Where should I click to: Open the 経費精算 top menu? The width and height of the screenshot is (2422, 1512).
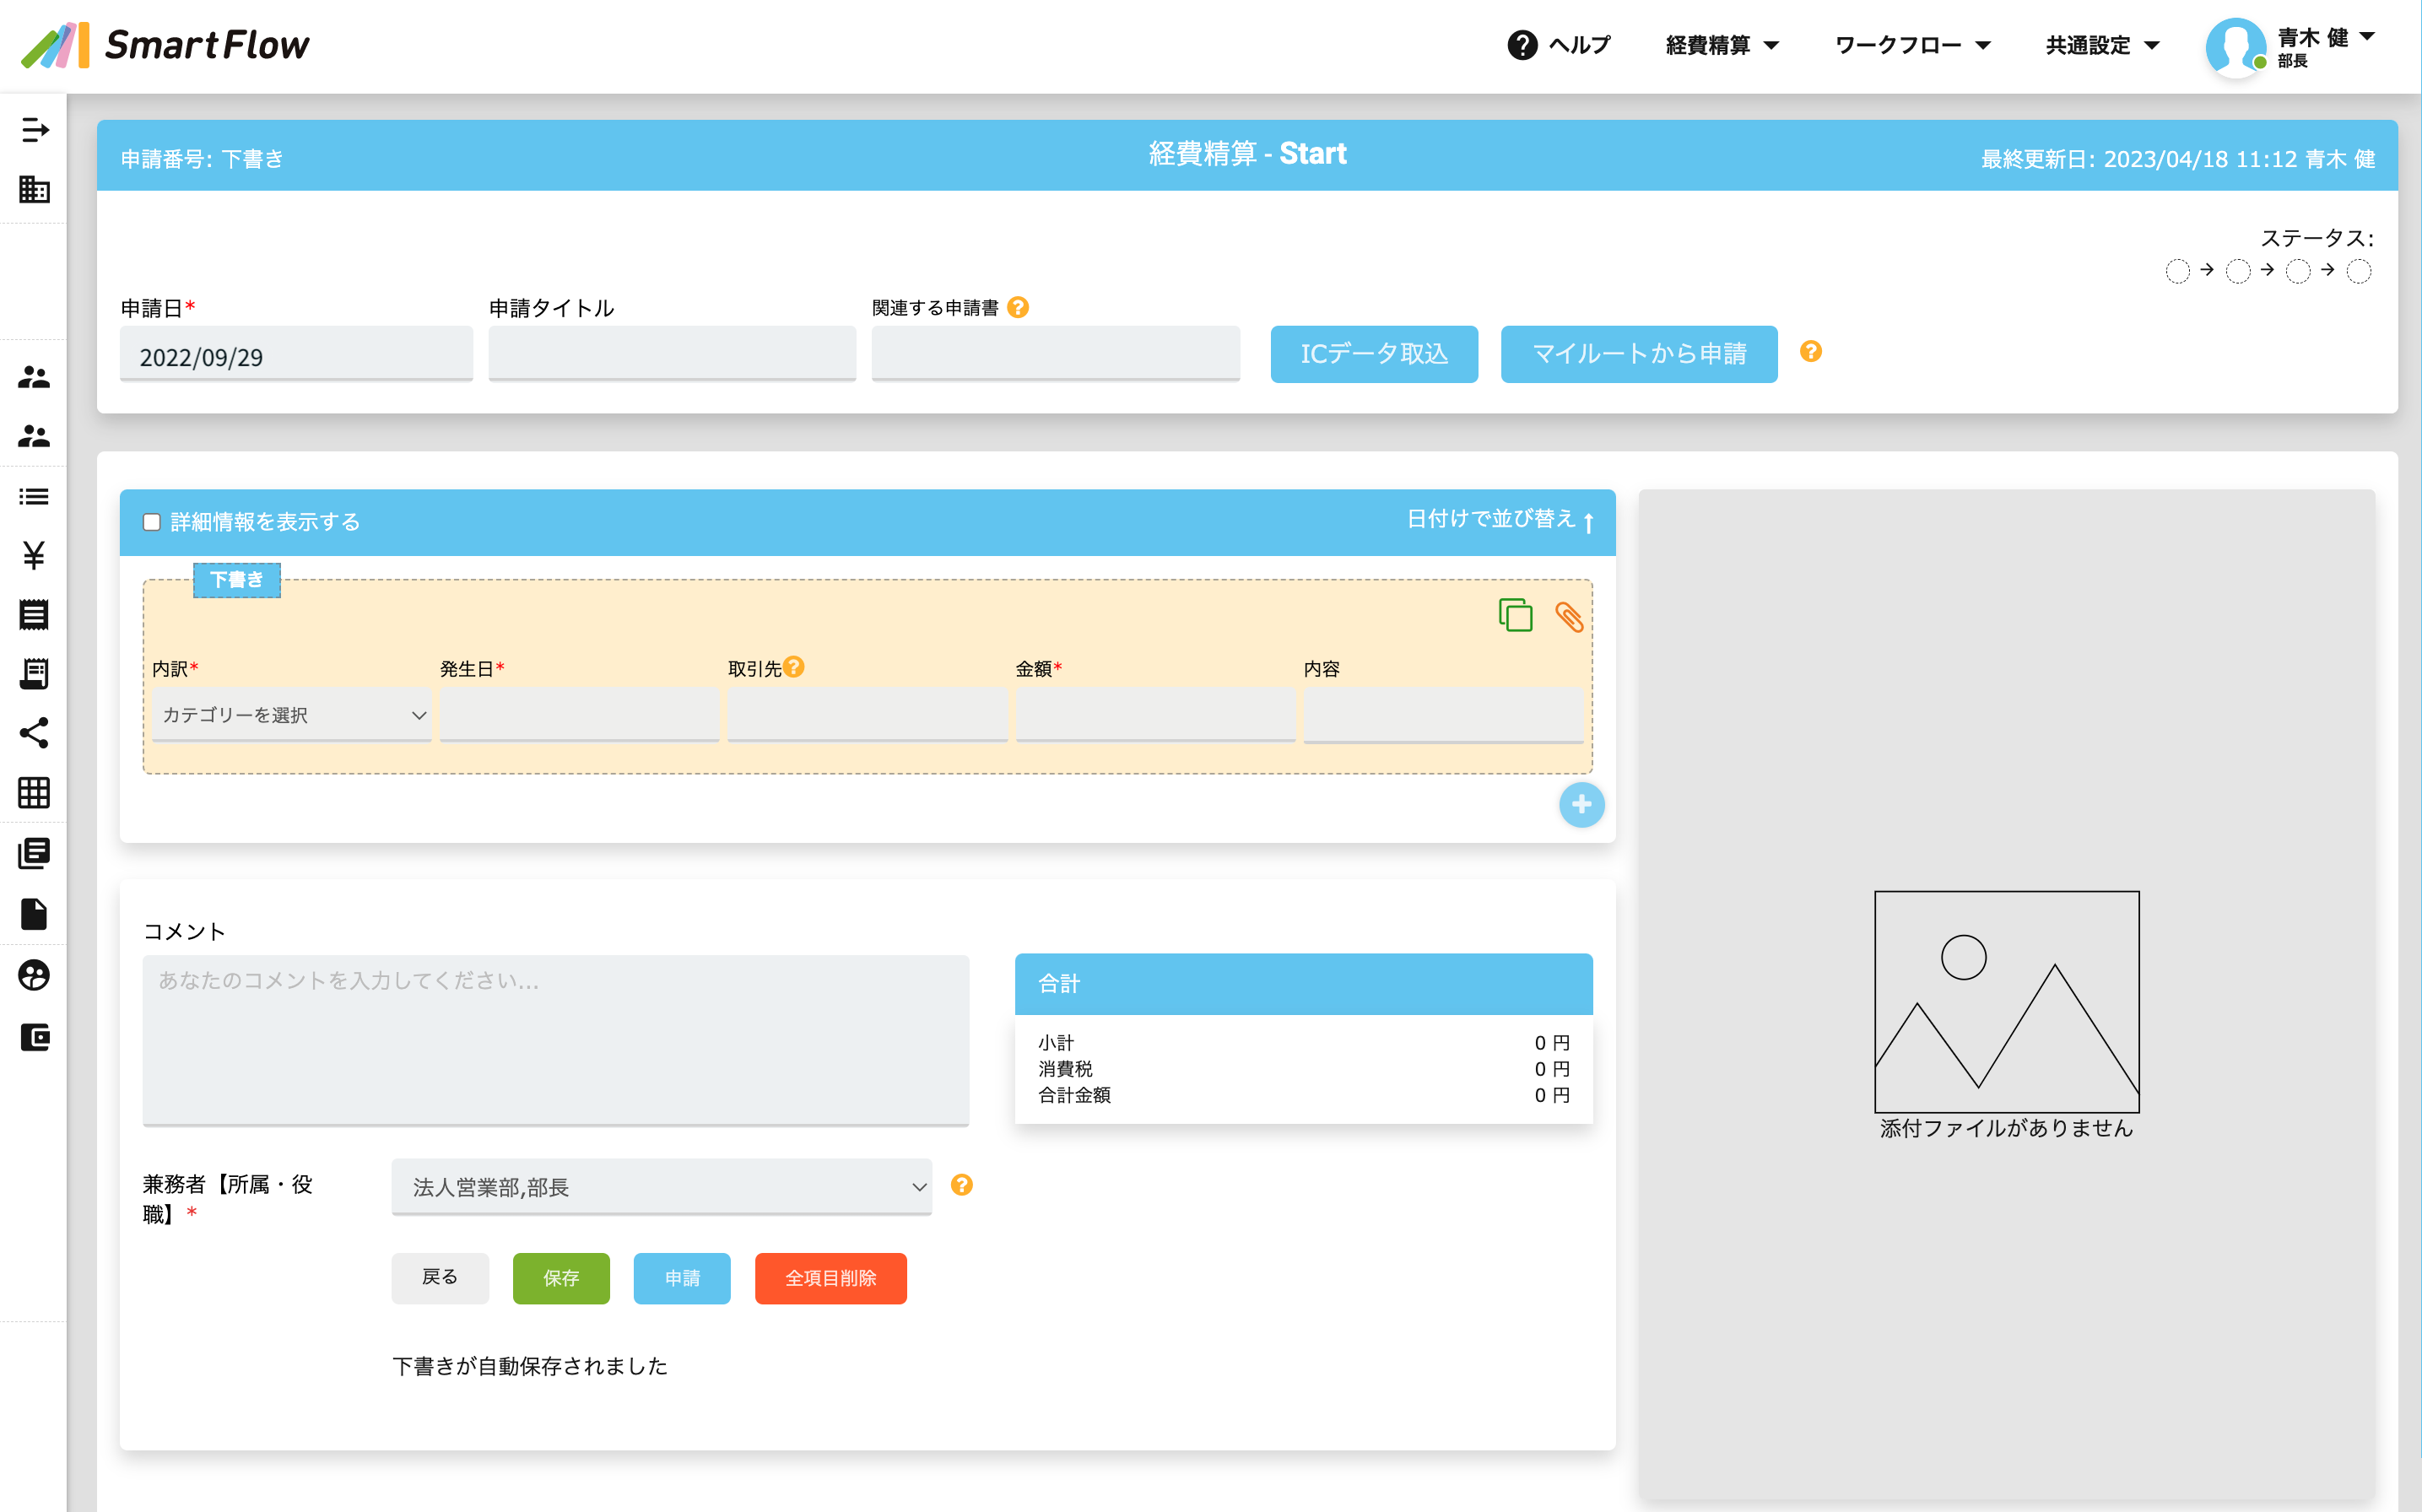1721,45
